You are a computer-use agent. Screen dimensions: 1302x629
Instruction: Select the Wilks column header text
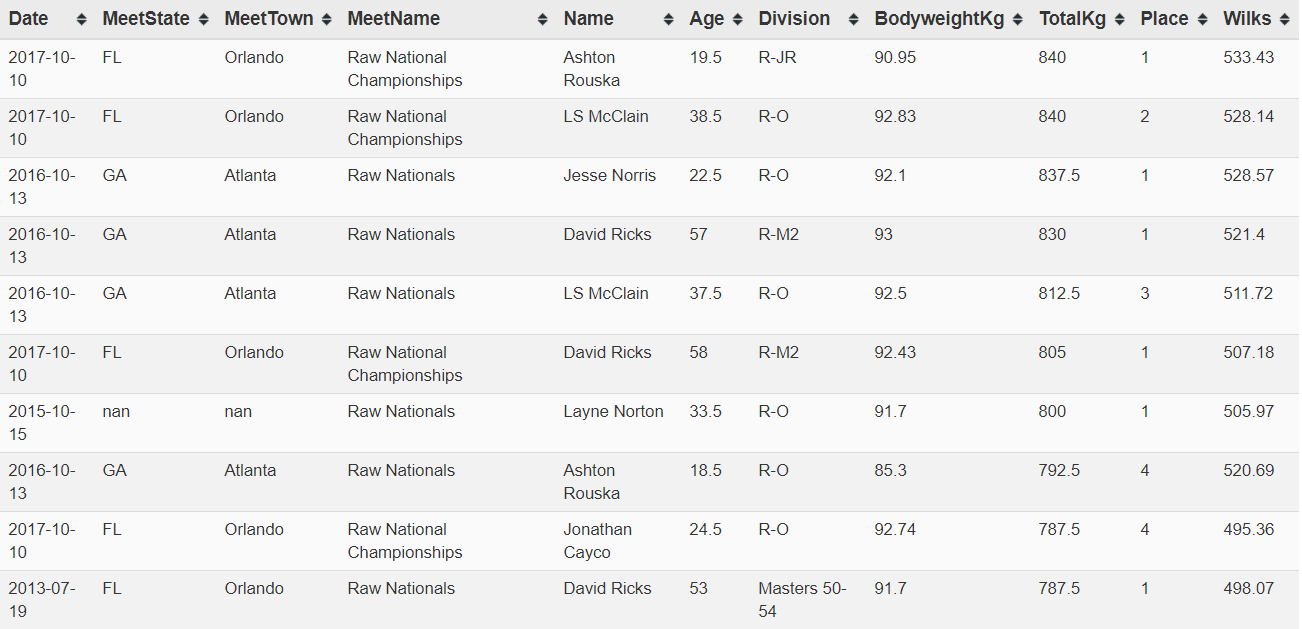[x=1245, y=19]
